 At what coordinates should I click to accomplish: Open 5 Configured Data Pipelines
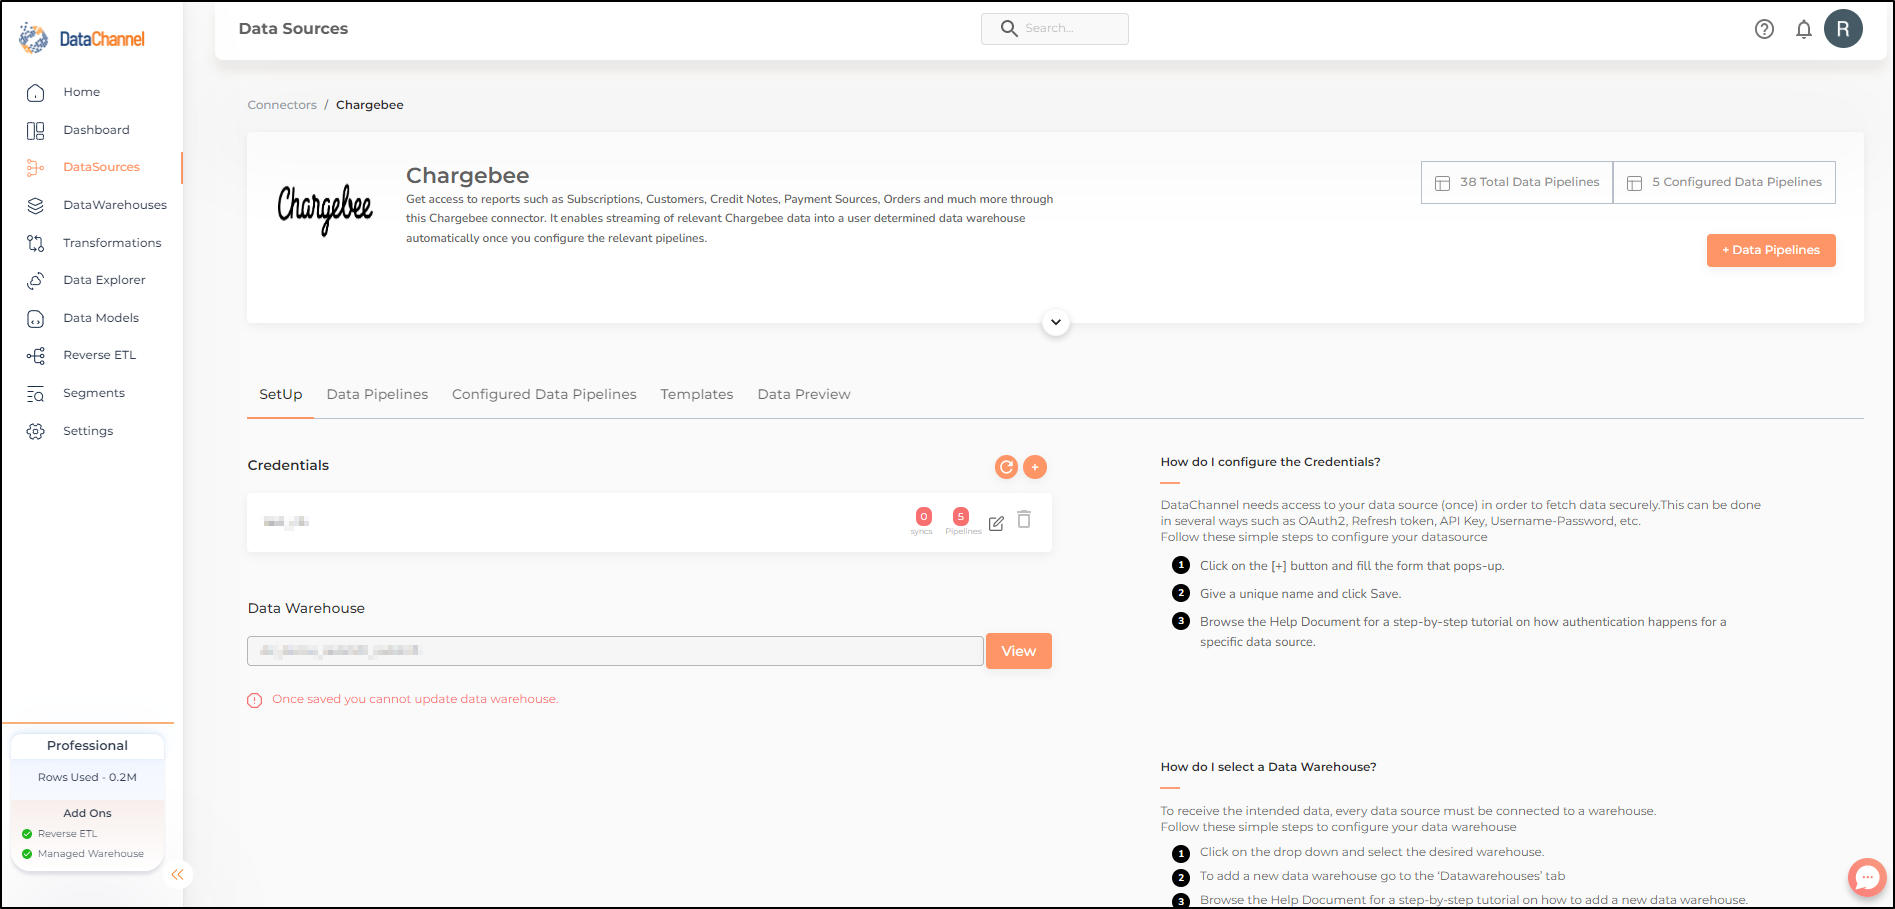click(1725, 182)
